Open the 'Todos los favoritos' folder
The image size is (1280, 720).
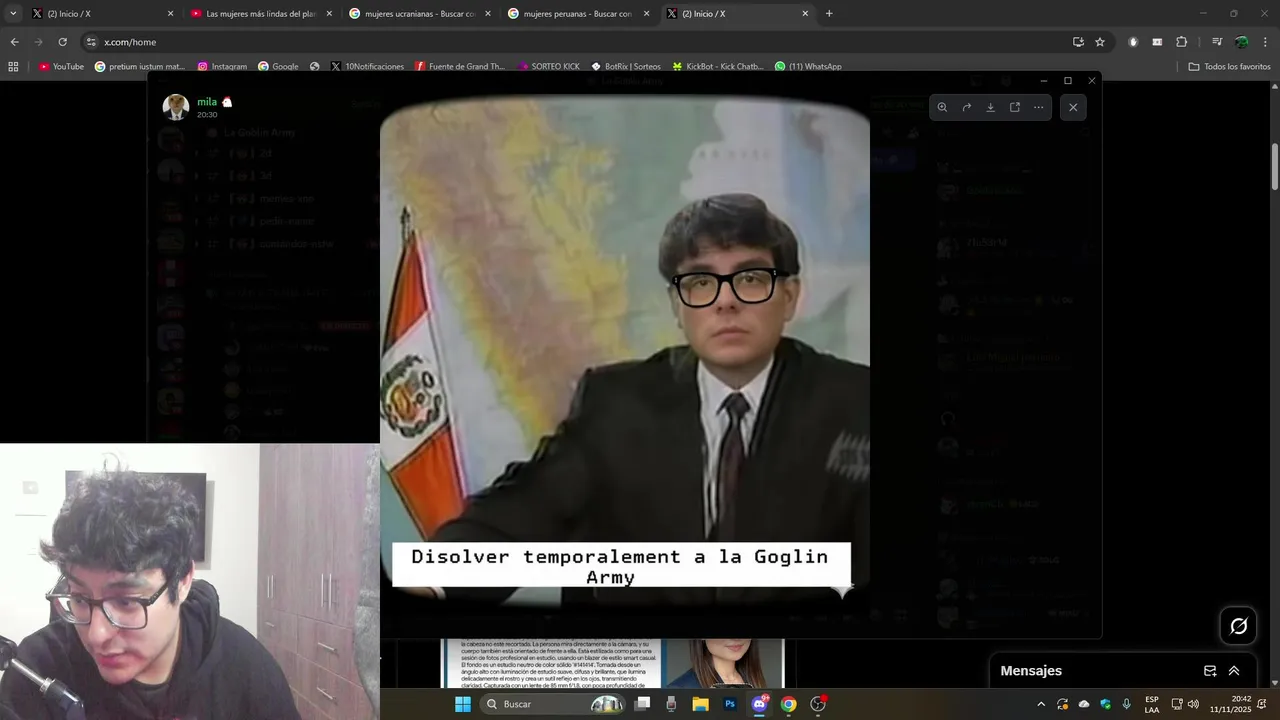tap(1229, 66)
